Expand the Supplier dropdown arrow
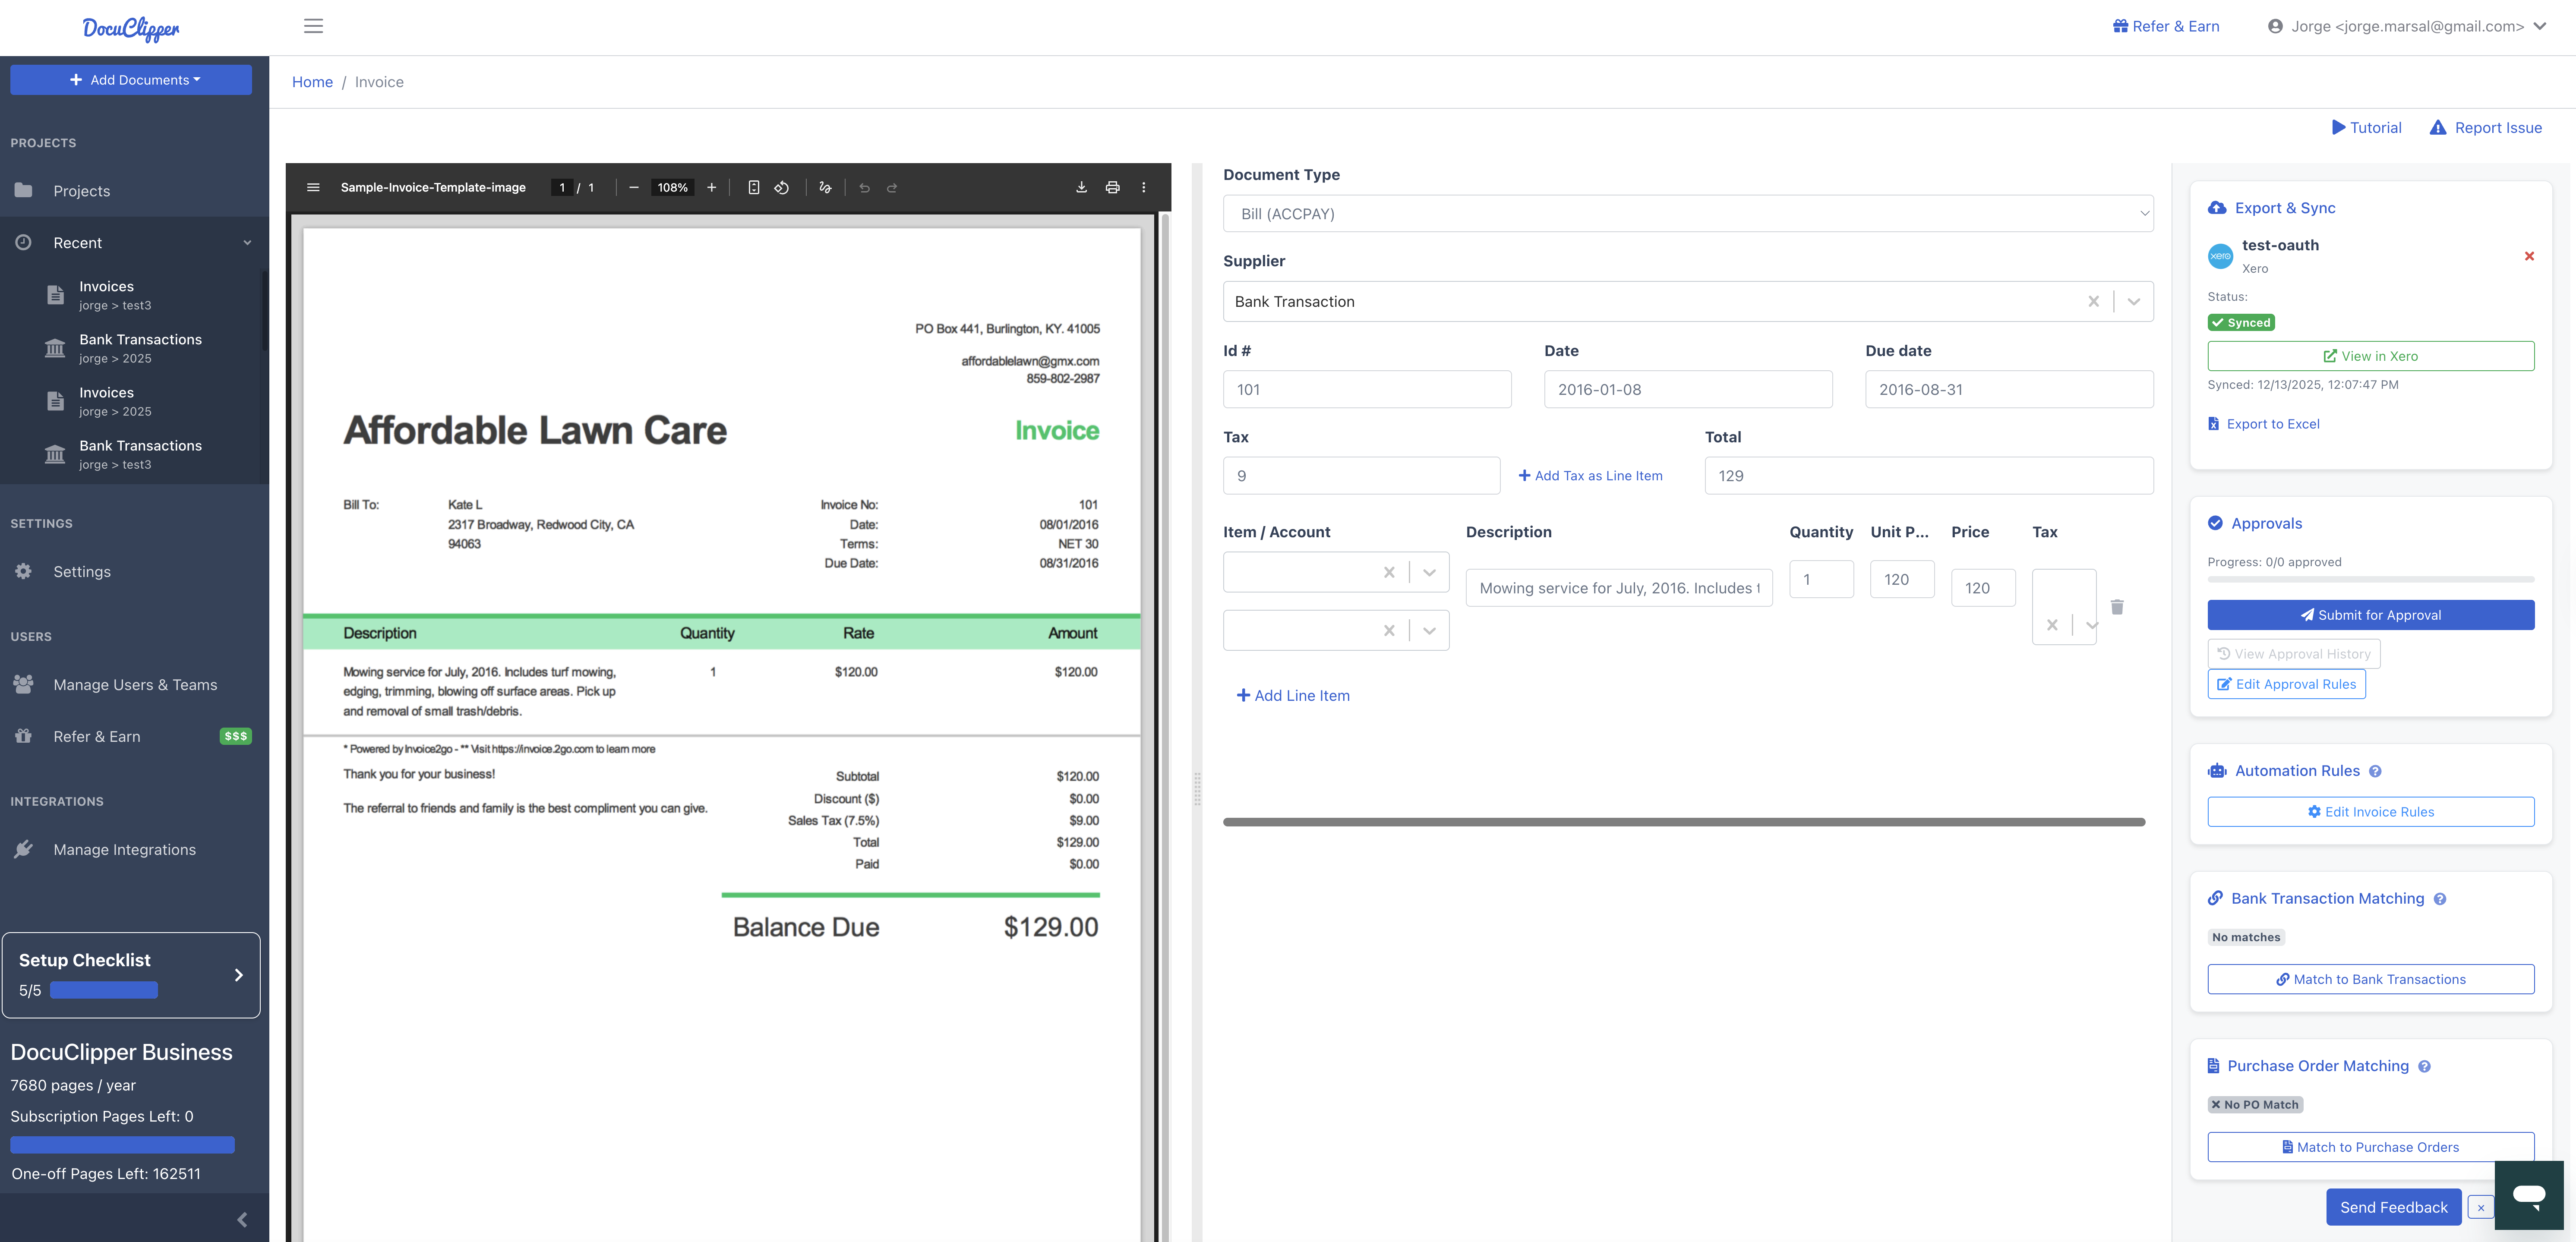 pyautogui.click(x=2134, y=302)
